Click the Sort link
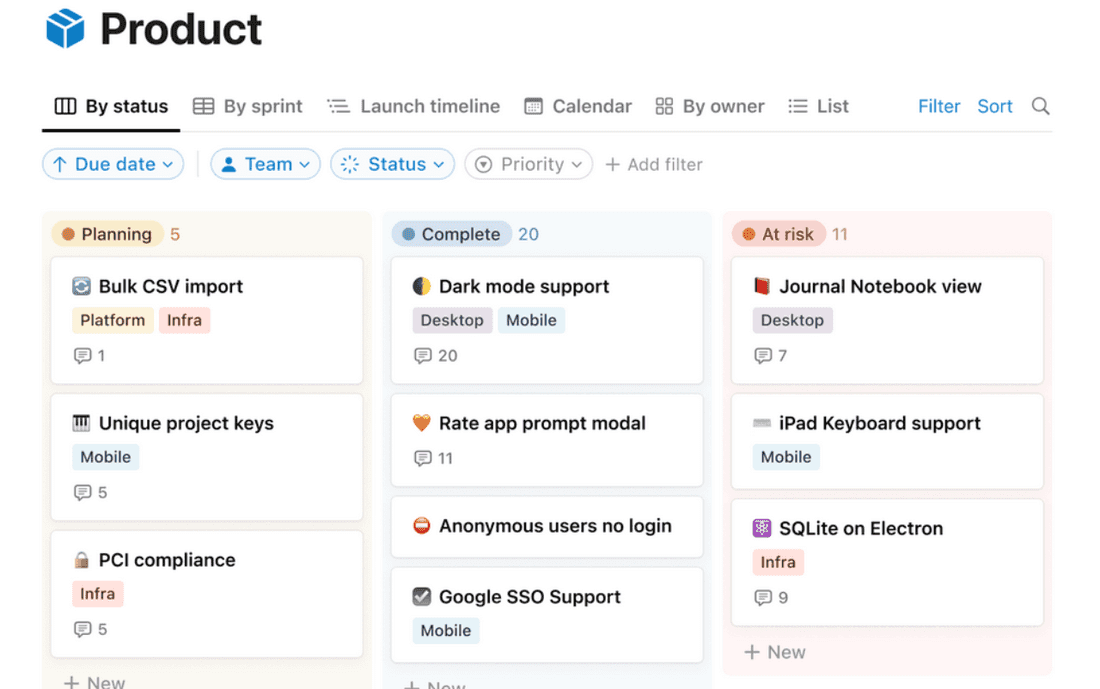This screenshot has width=1100, height=689. point(994,106)
